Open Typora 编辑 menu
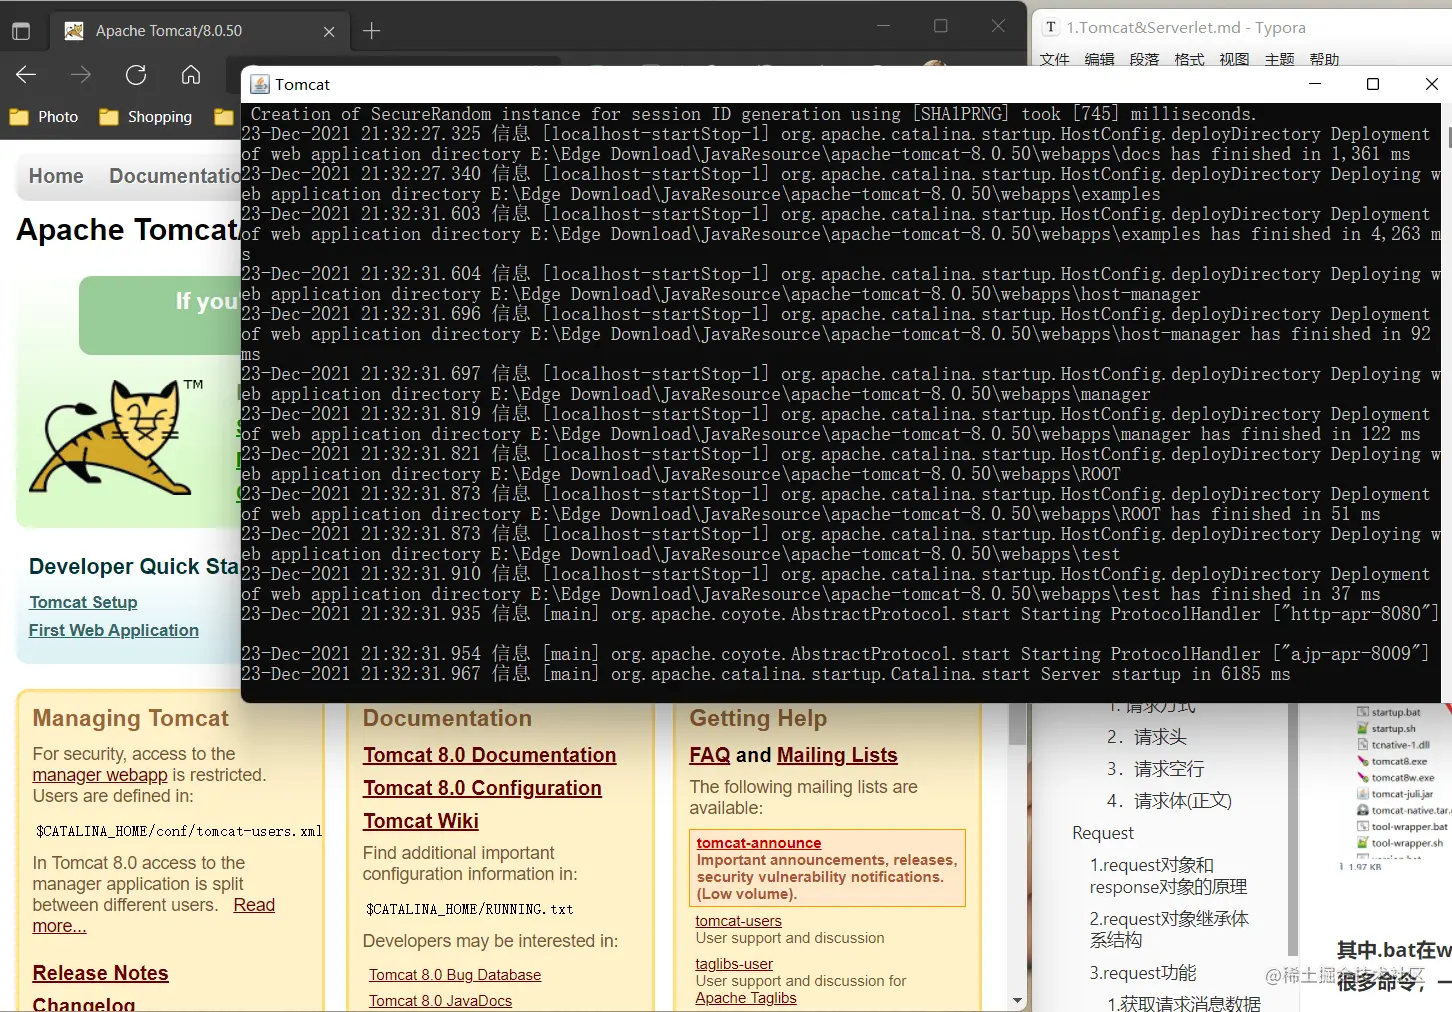Image resolution: width=1452 pixels, height=1012 pixels. (x=1099, y=59)
